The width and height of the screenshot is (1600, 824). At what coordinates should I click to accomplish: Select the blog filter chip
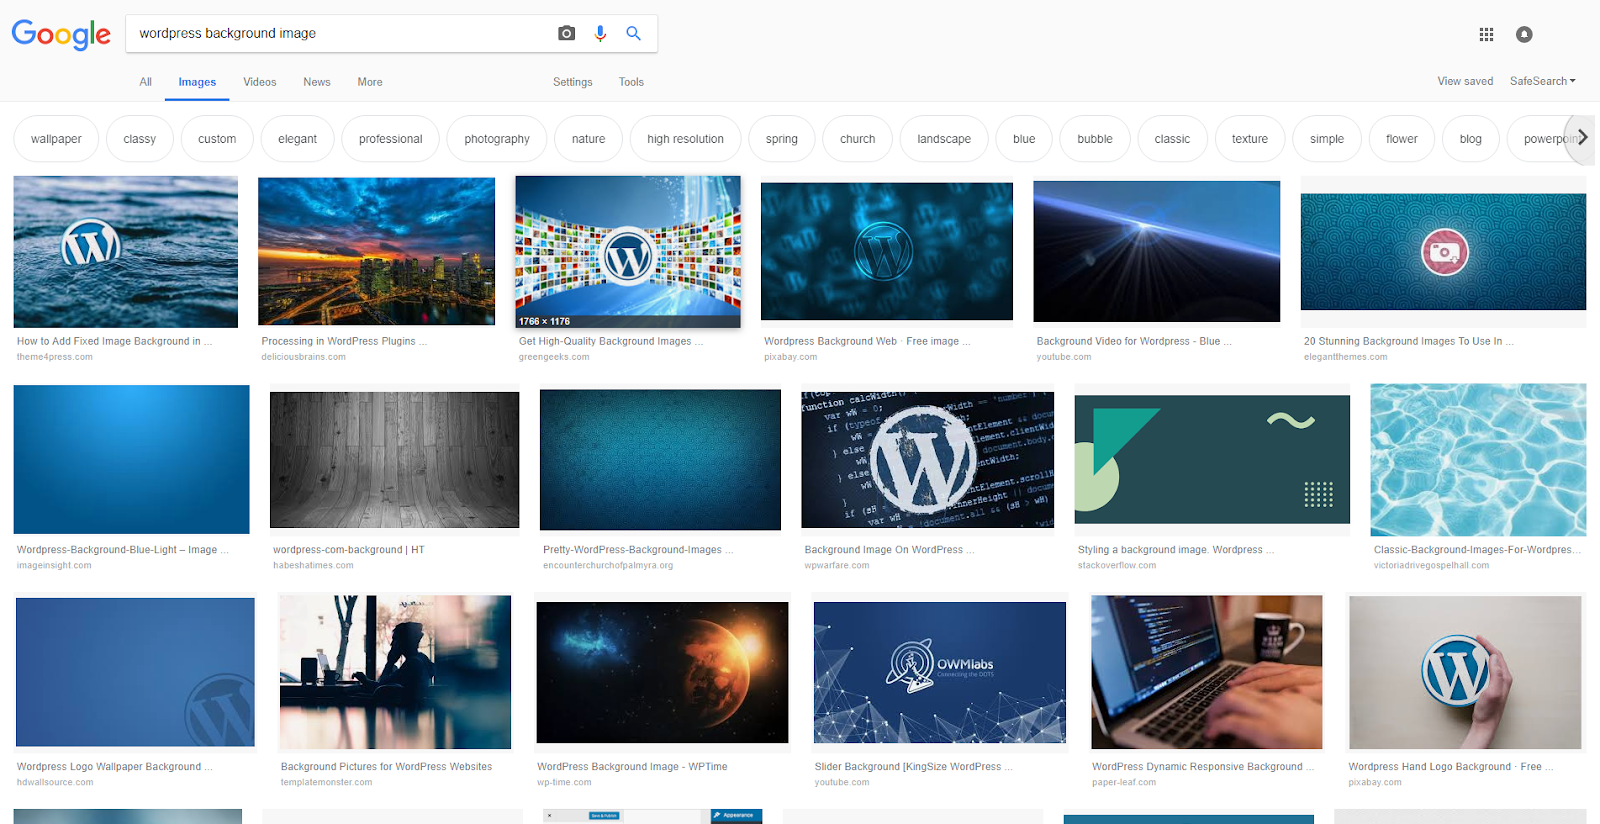point(1471,139)
